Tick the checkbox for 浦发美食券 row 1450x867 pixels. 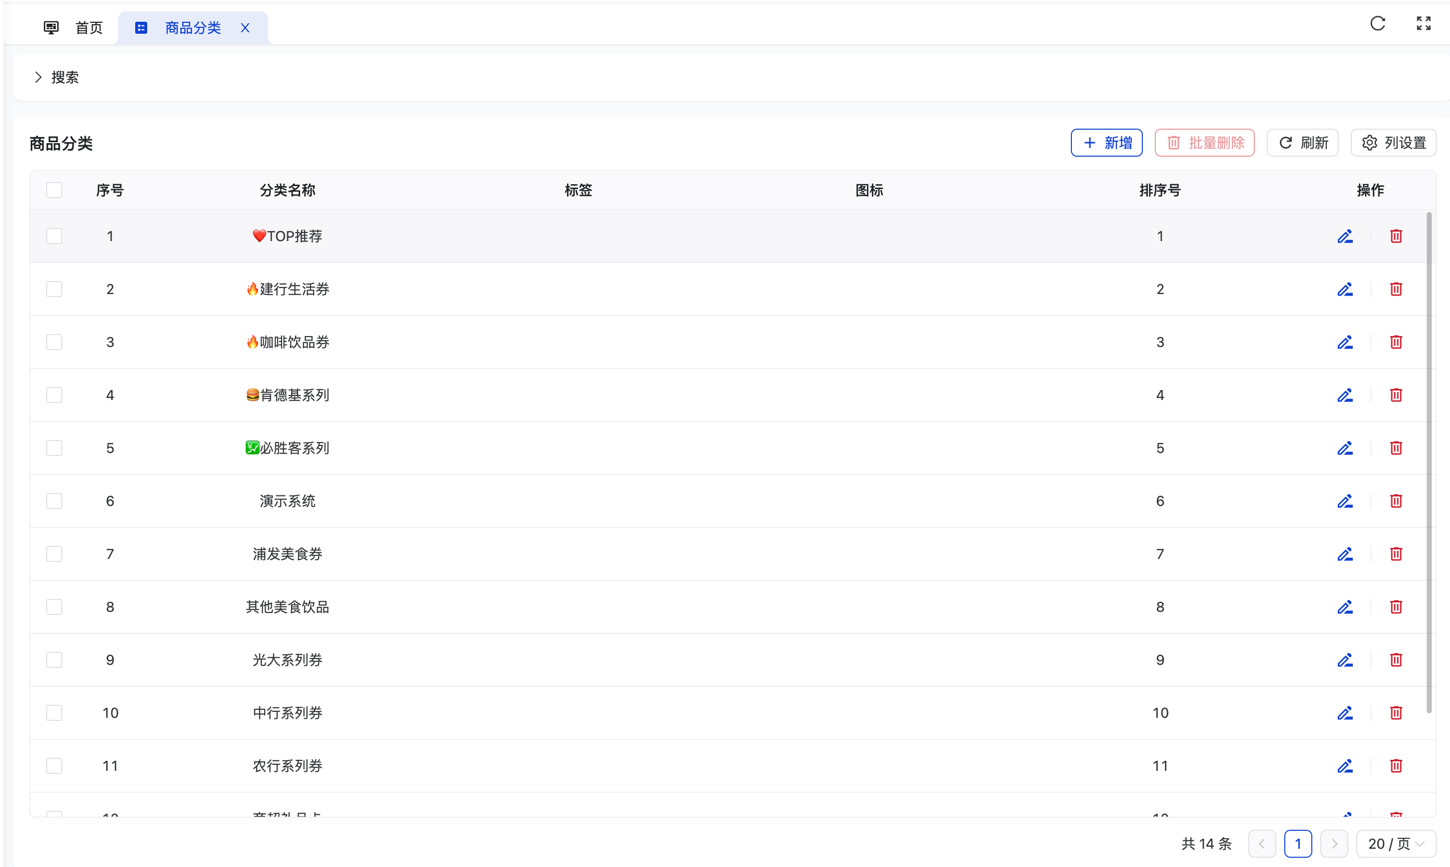pos(54,554)
